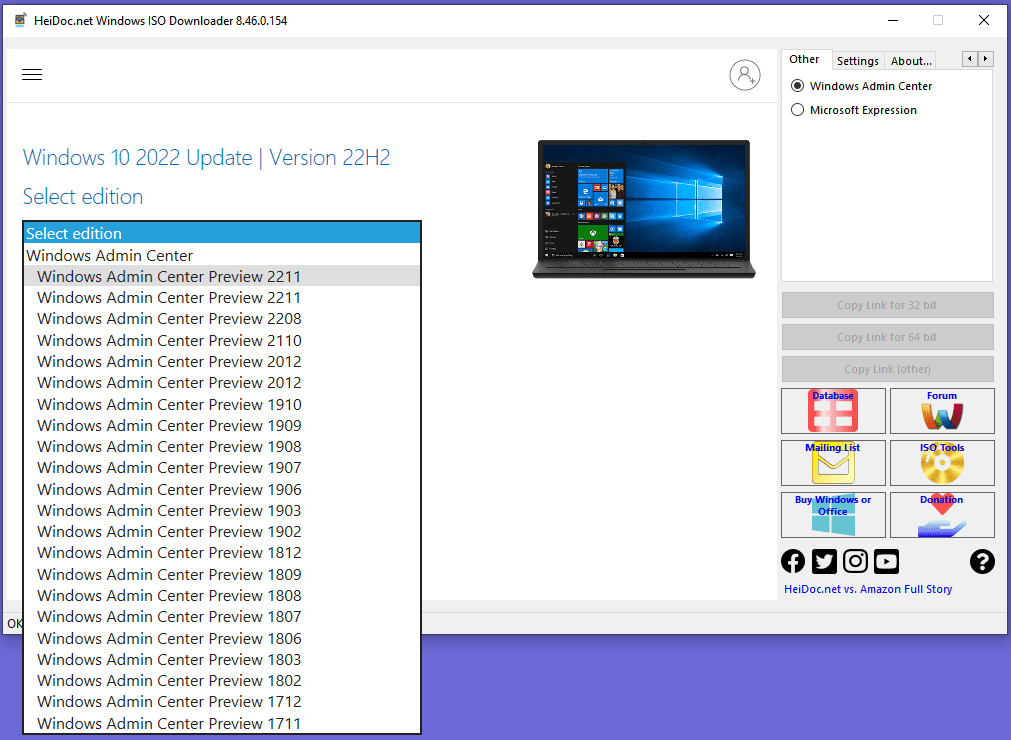Click Copy Link for 64 bit button
This screenshot has width=1011, height=740.
click(887, 337)
